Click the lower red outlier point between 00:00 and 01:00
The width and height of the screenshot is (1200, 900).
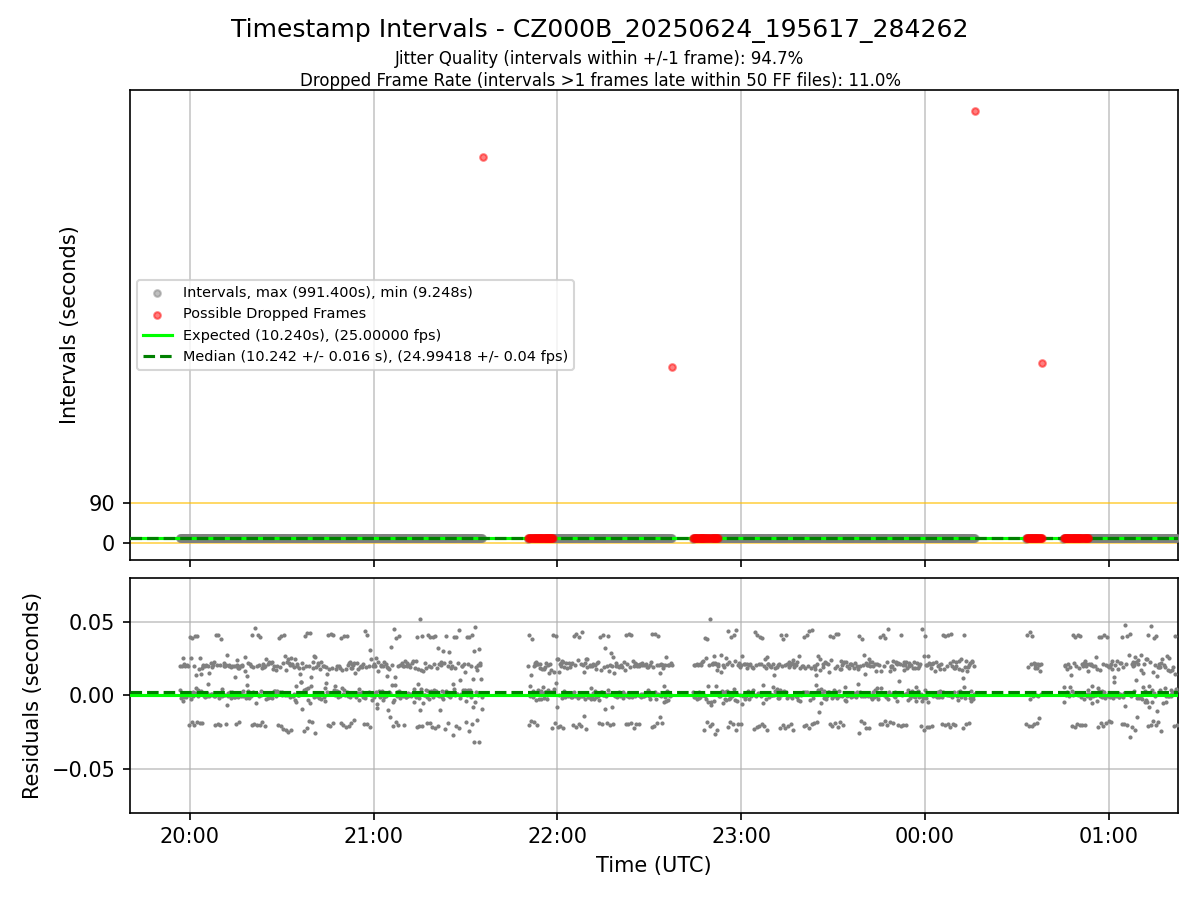click(x=1042, y=363)
